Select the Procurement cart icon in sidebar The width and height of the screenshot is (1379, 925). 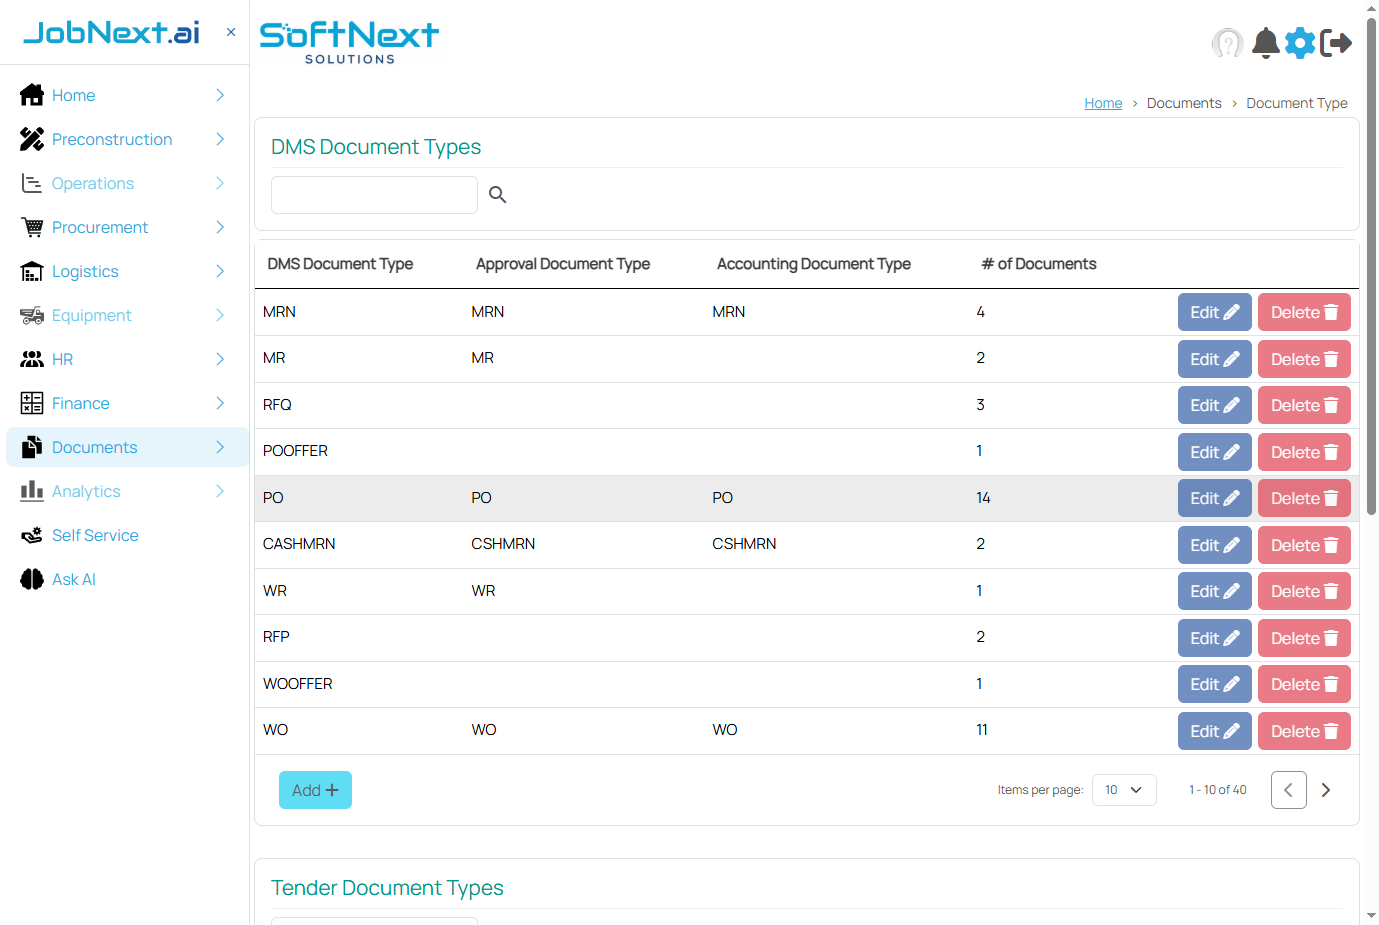[30, 227]
